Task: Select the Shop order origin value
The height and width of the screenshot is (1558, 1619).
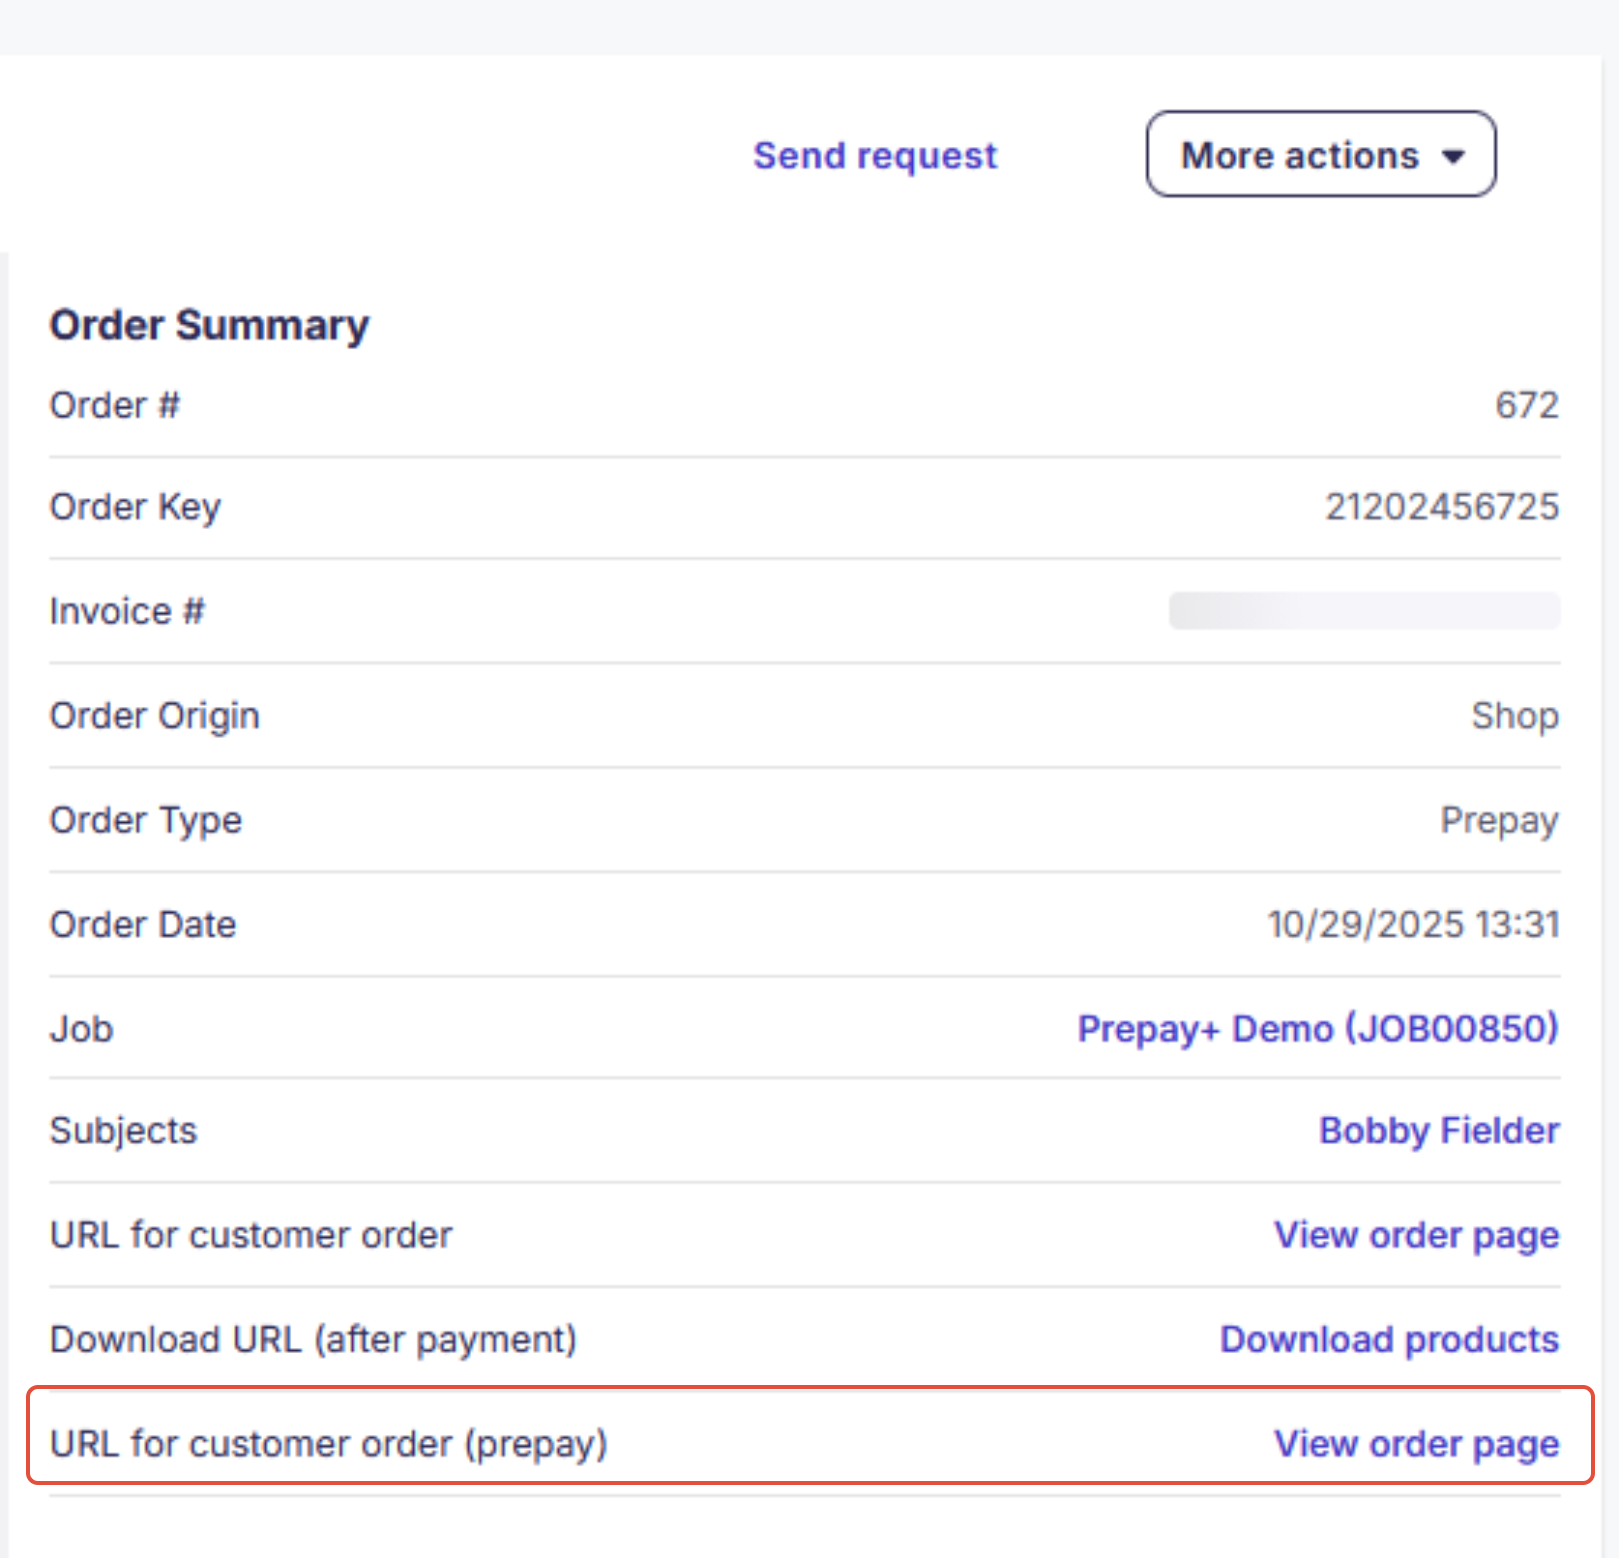Action: (1515, 715)
